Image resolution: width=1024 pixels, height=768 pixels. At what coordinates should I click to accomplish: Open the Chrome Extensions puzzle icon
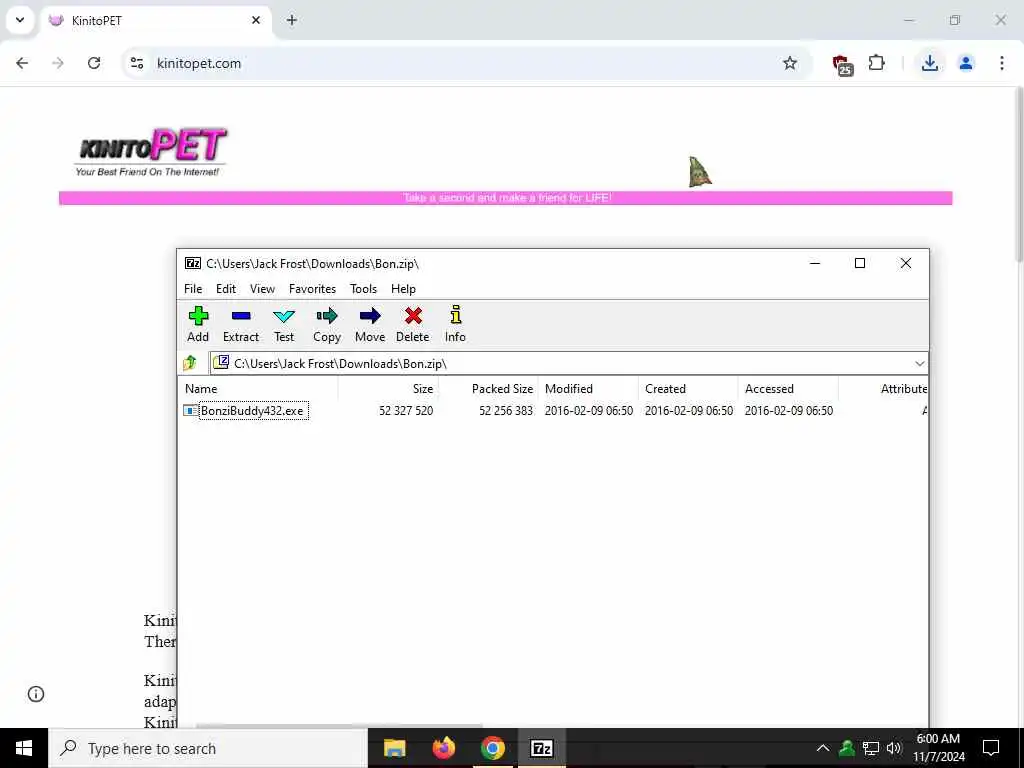click(x=876, y=63)
